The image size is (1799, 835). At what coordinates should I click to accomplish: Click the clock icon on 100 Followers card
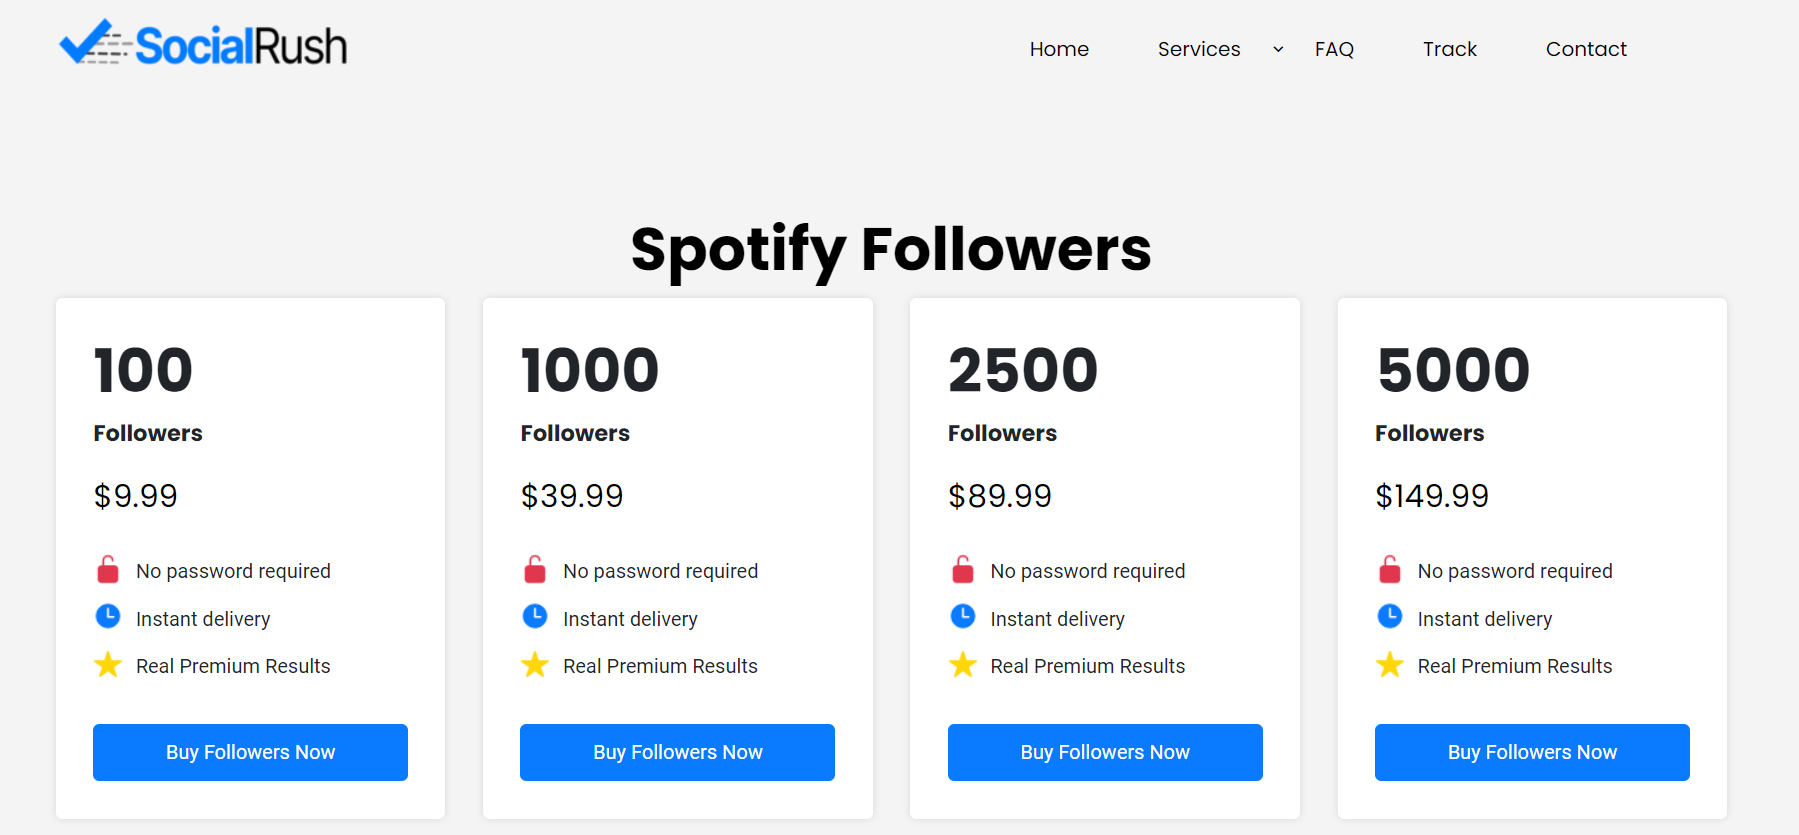(107, 617)
